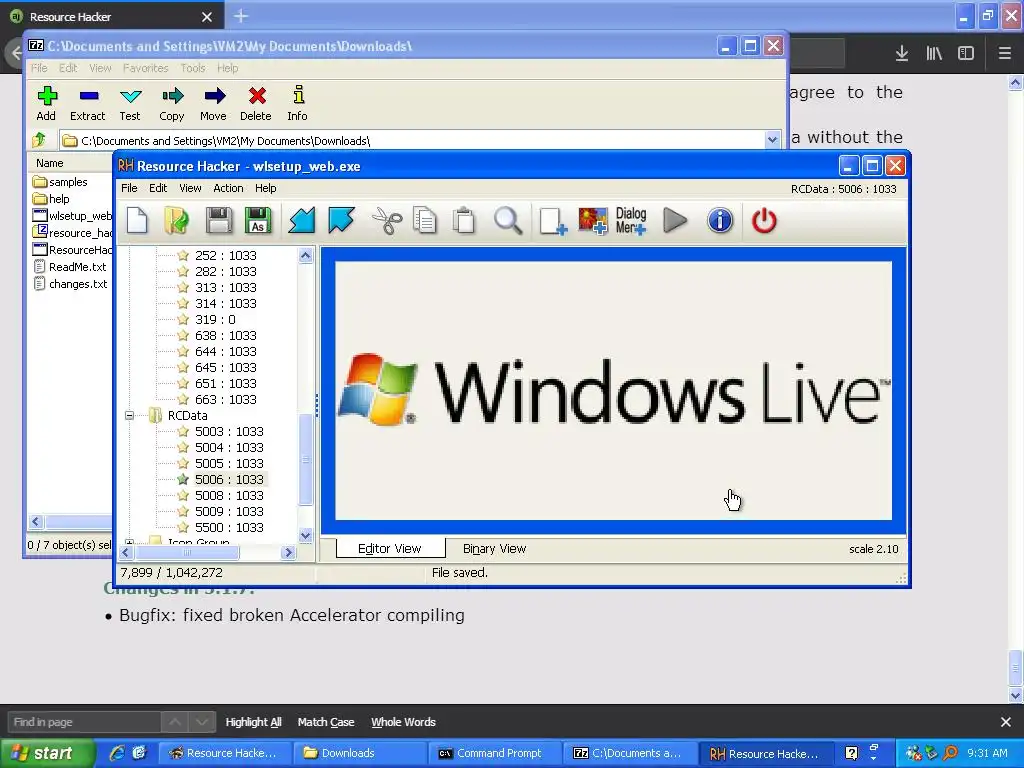Screen dimensions: 1024x768
Task: Click the Test icon in 7-Zip
Action: pyautogui.click(x=130, y=103)
